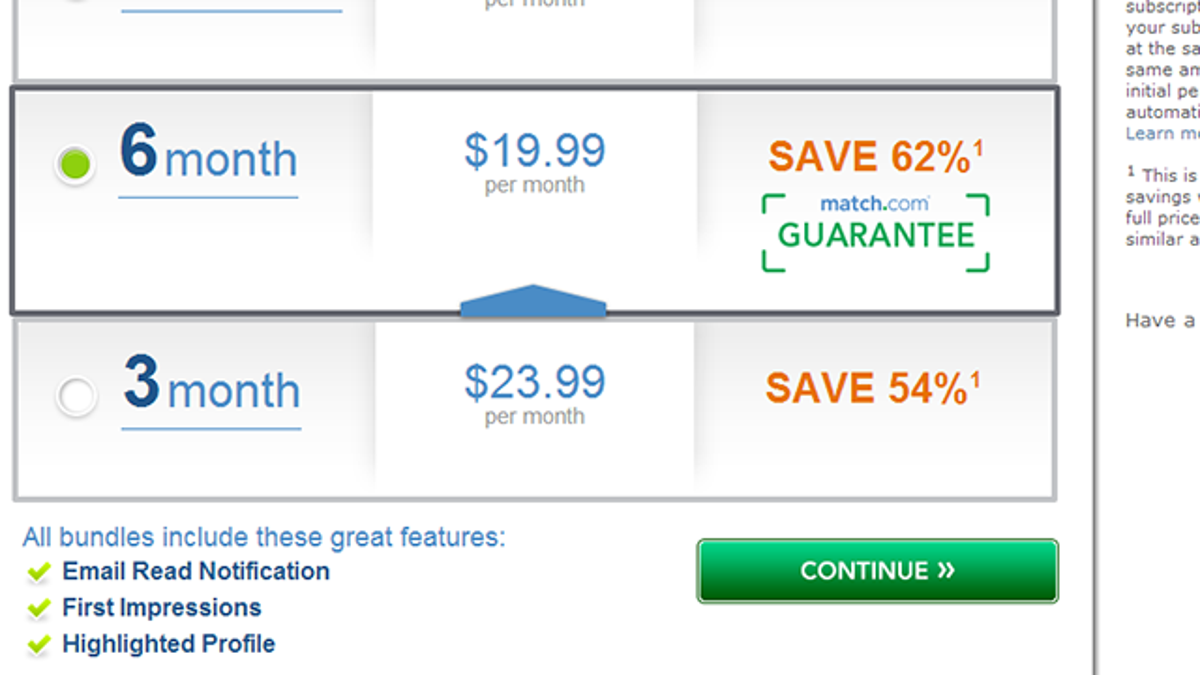
Task: Click checkmark icon beside Highlighted Profile
Action: pos(39,644)
